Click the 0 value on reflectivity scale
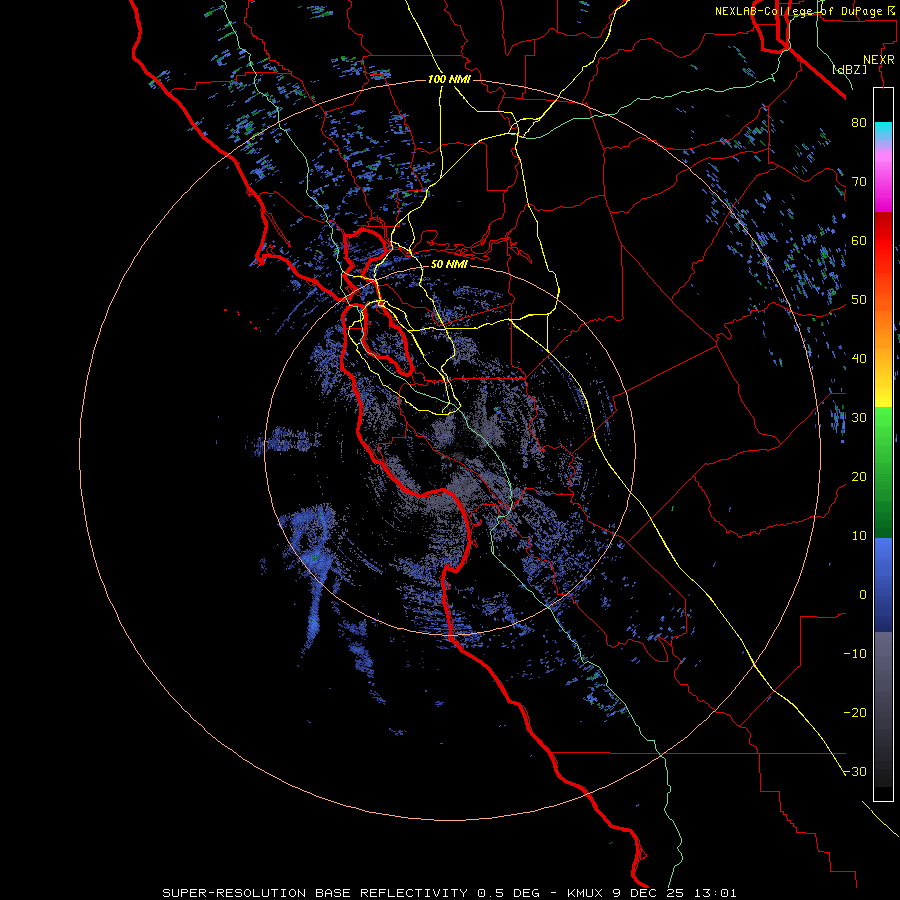The image size is (900, 900). coord(863,595)
